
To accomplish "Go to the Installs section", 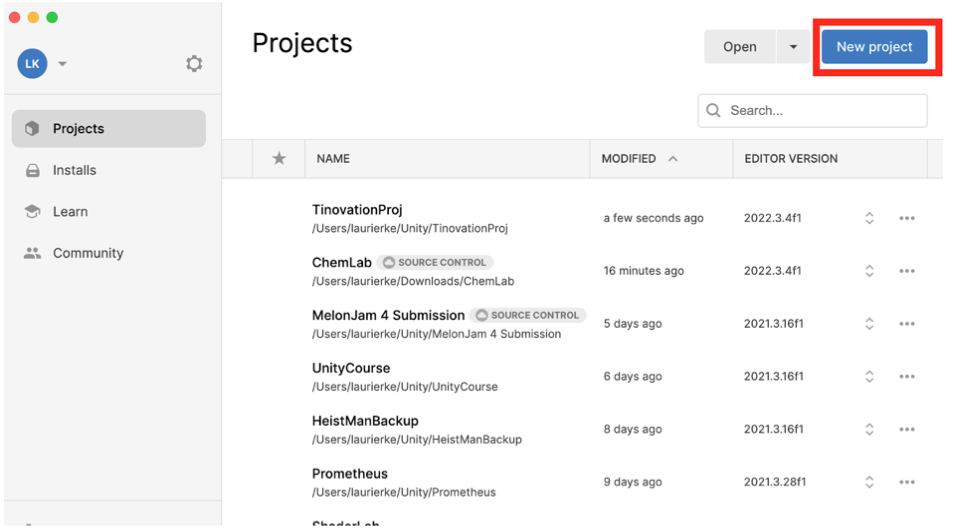I will (74, 170).
